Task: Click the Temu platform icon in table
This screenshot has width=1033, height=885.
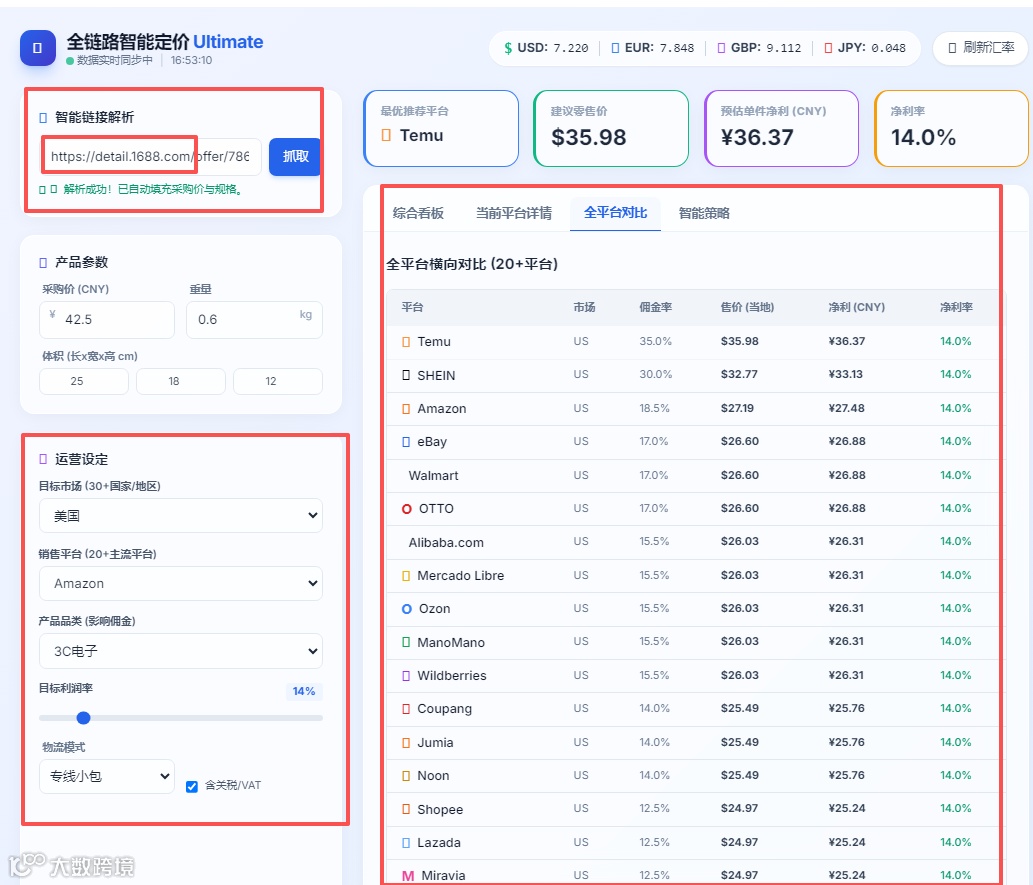Action: [406, 342]
